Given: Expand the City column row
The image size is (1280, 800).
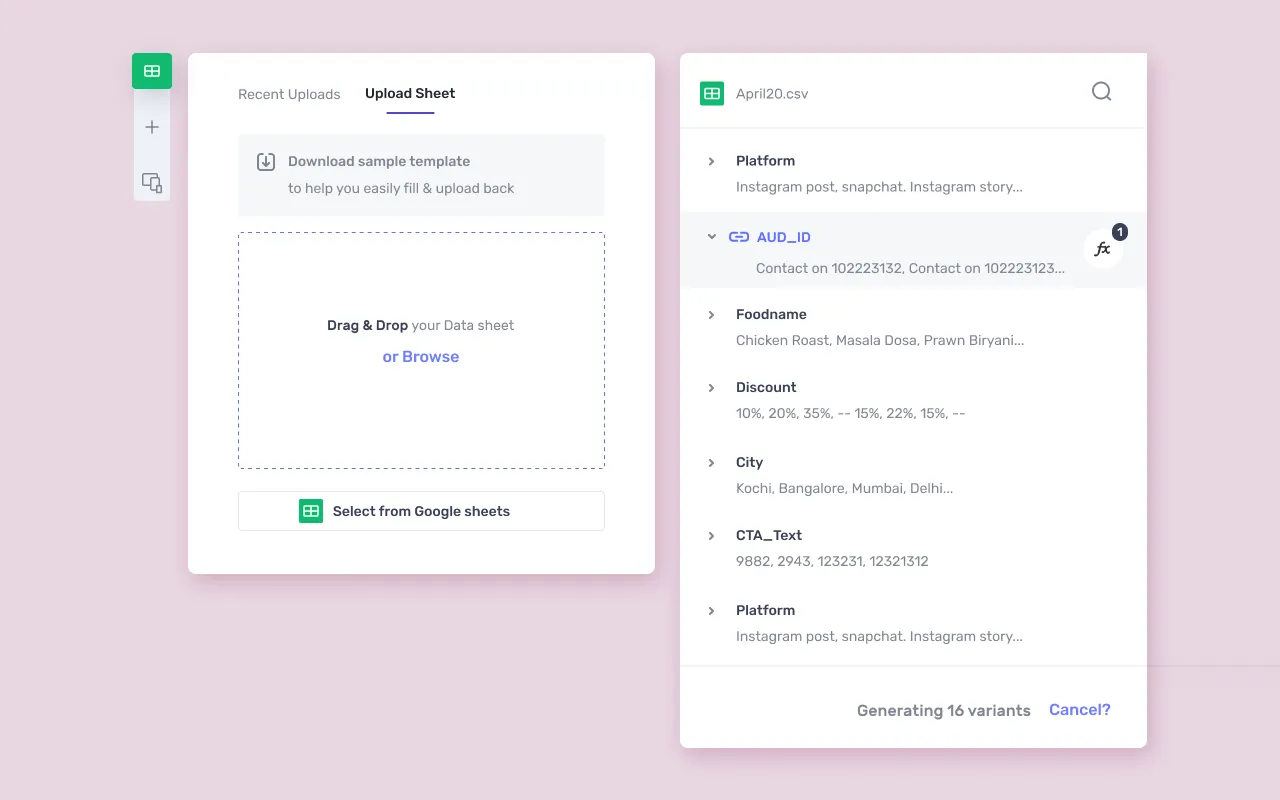Looking at the screenshot, I should tap(711, 462).
